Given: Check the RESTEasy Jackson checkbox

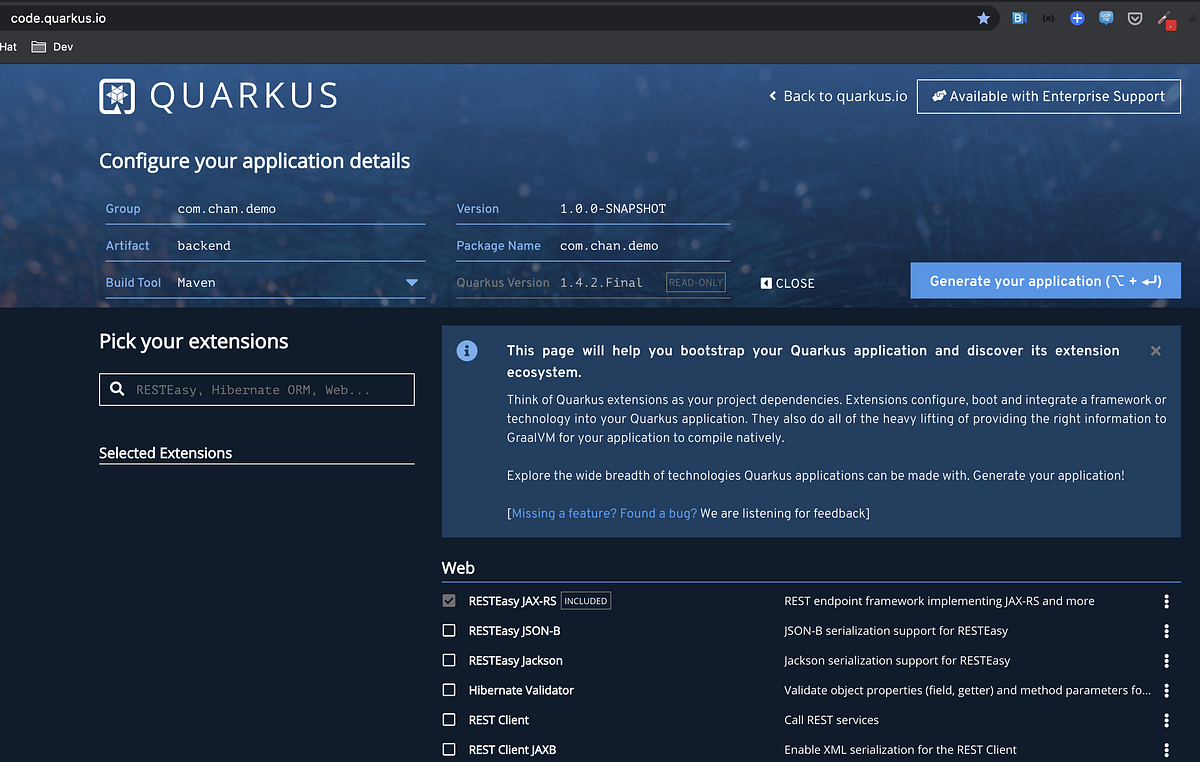Looking at the screenshot, I should (x=448, y=660).
